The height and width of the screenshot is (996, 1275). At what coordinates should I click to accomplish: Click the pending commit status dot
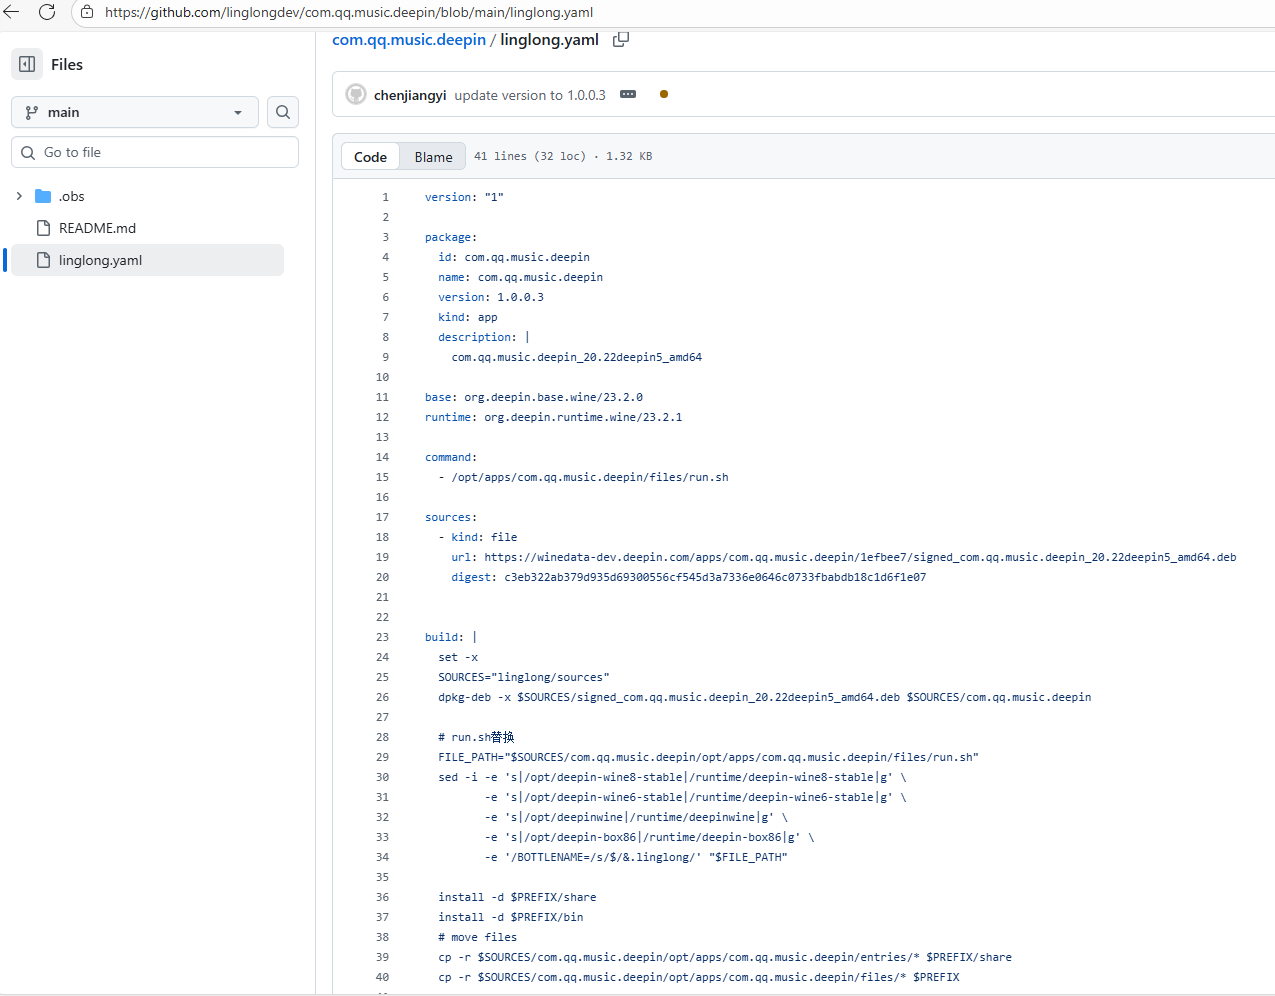click(x=664, y=94)
